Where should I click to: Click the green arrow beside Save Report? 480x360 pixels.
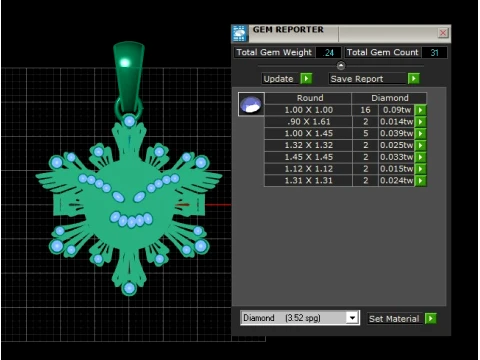pos(414,79)
